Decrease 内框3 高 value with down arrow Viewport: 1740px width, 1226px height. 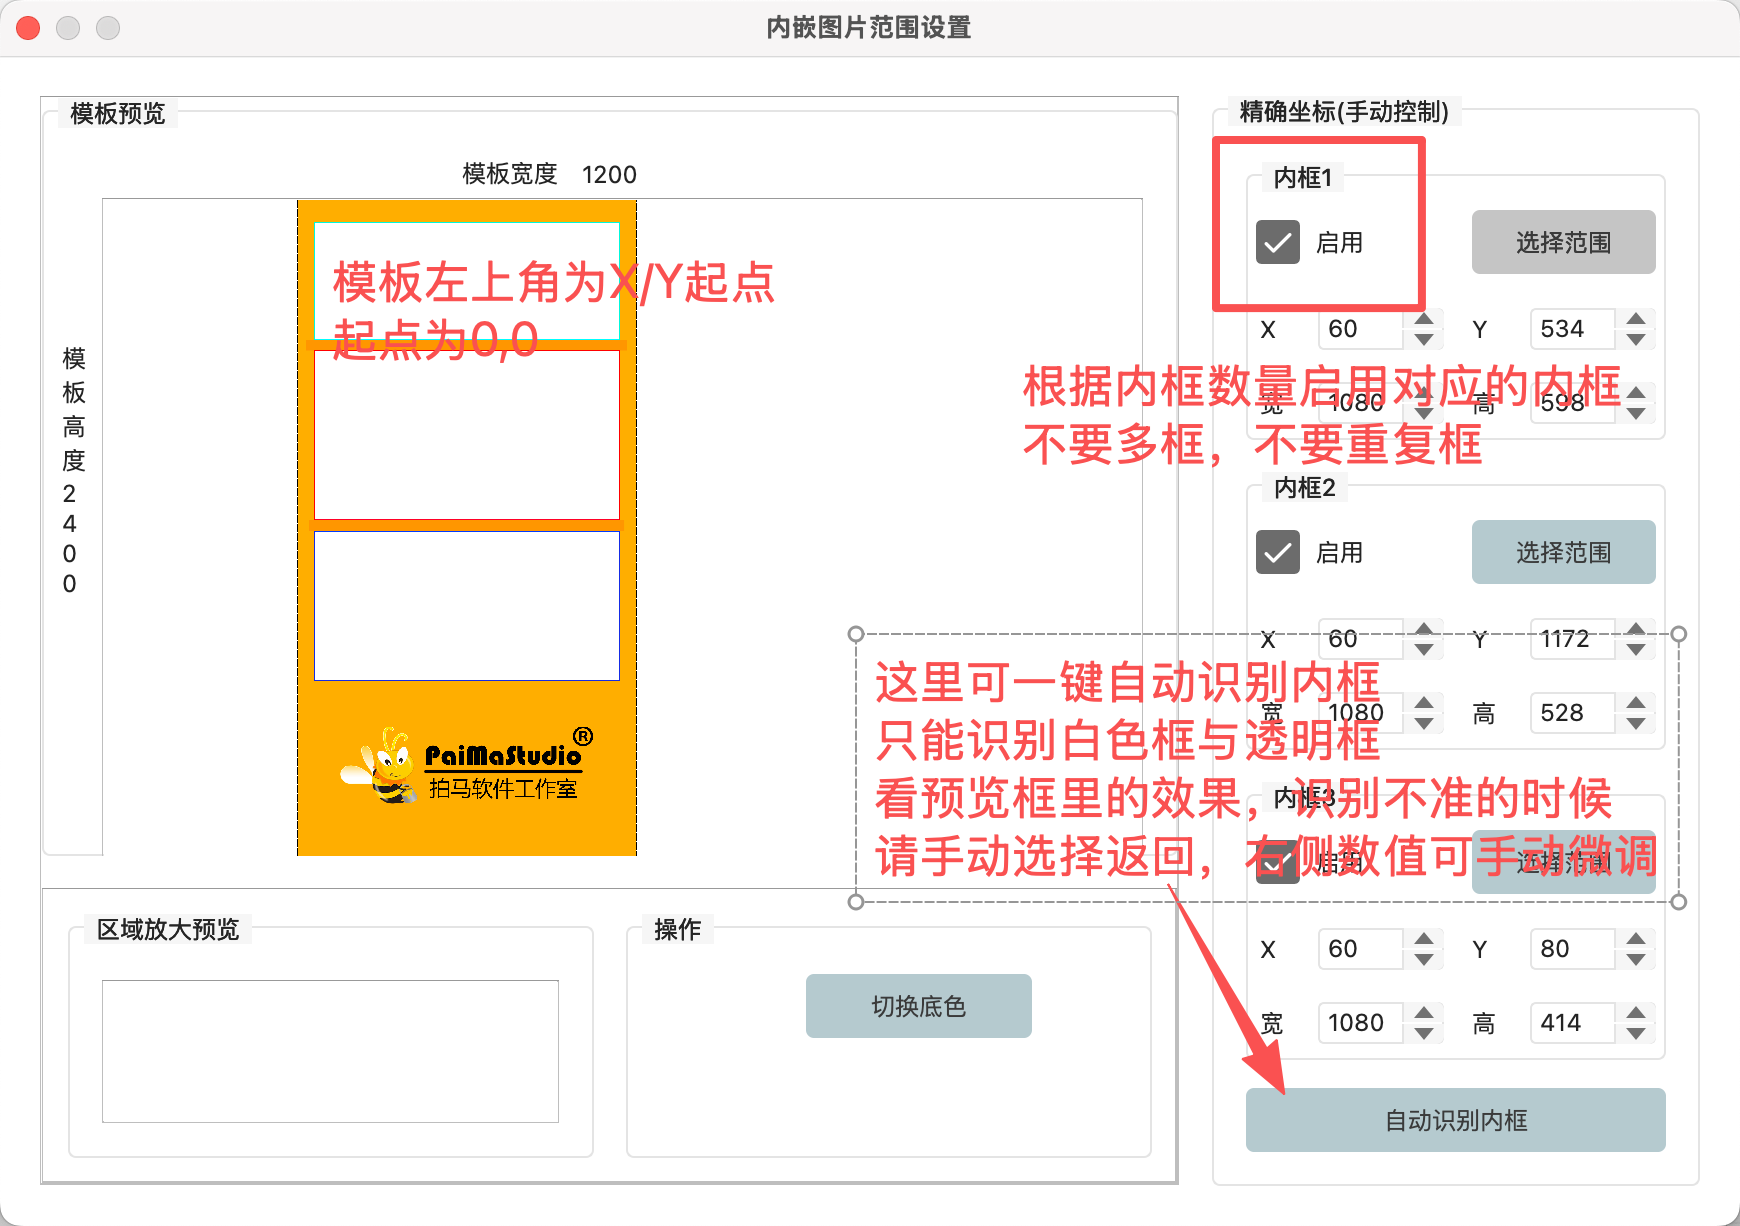pyautogui.click(x=1636, y=1033)
